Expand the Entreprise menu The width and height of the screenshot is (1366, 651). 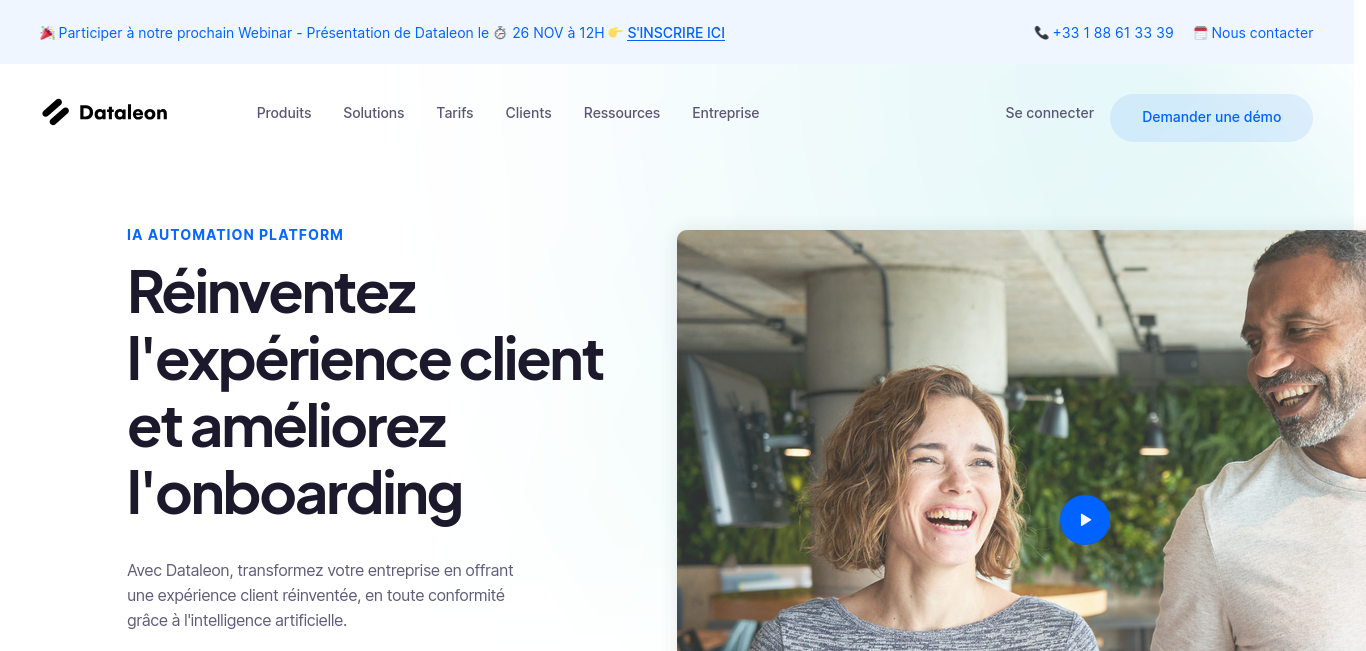pos(726,113)
